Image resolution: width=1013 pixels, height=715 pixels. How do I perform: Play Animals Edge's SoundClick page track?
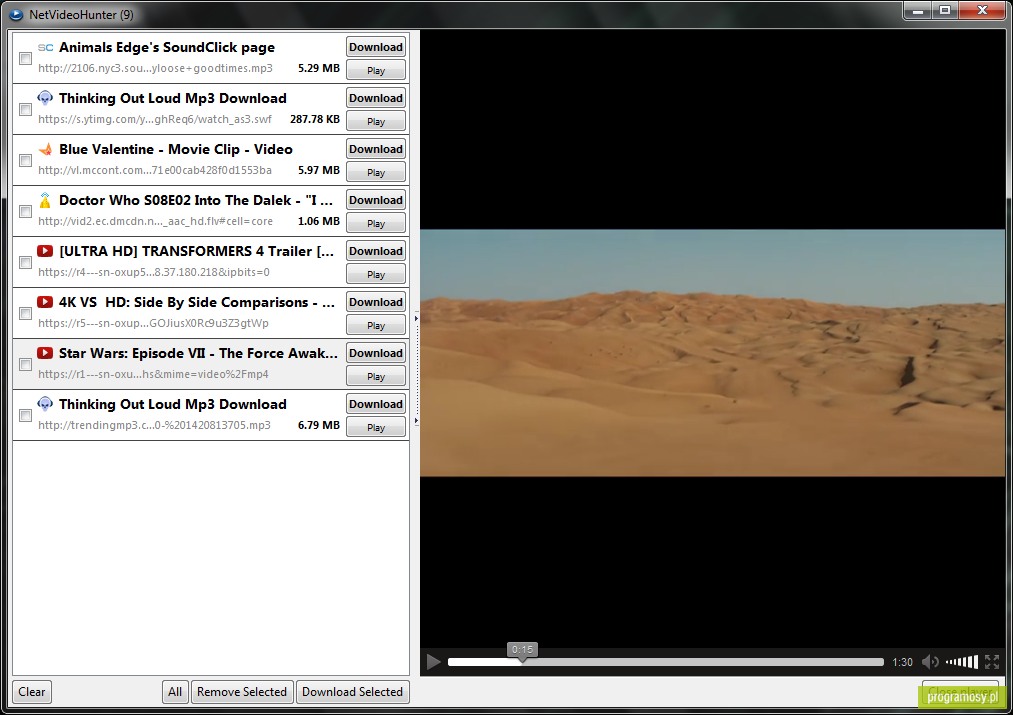pos(376,70)
